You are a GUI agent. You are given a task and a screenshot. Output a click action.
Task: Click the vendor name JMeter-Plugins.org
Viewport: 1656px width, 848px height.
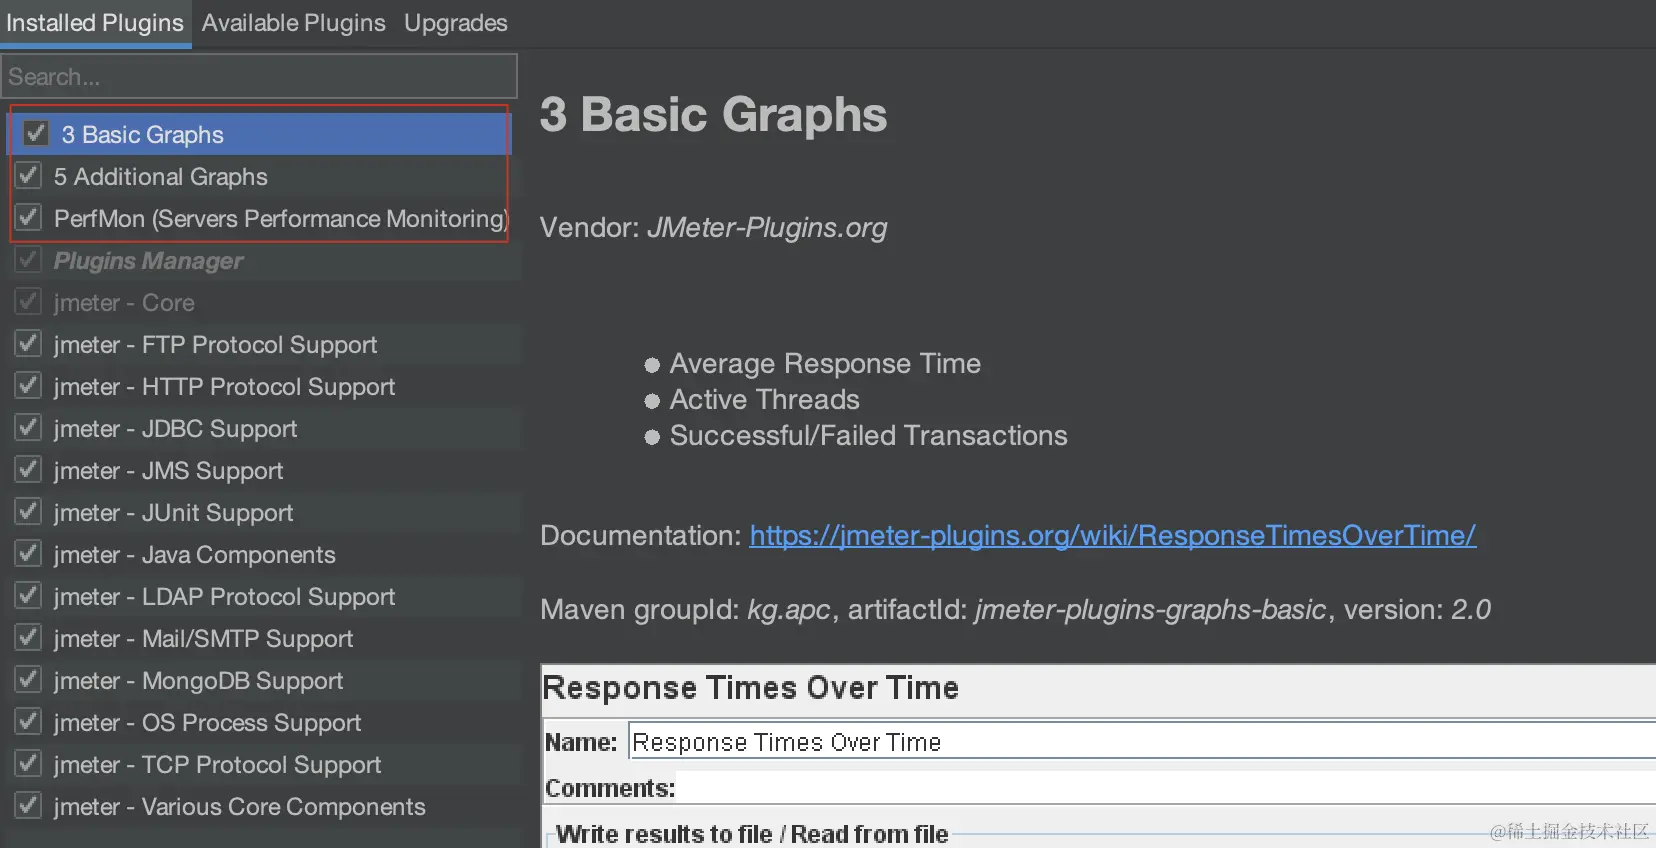tap(767, 228)
